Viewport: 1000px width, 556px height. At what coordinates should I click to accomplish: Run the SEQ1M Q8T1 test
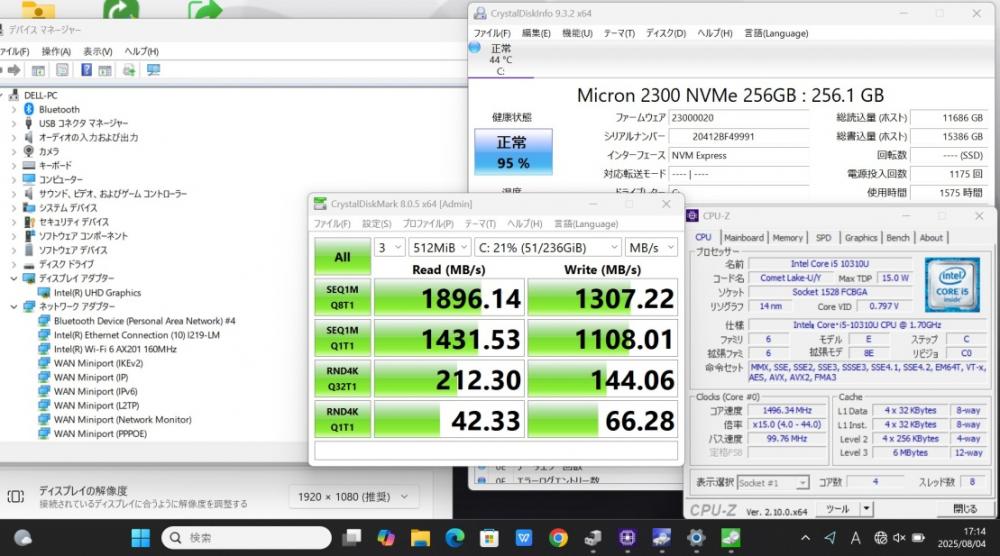pos(342,297)
